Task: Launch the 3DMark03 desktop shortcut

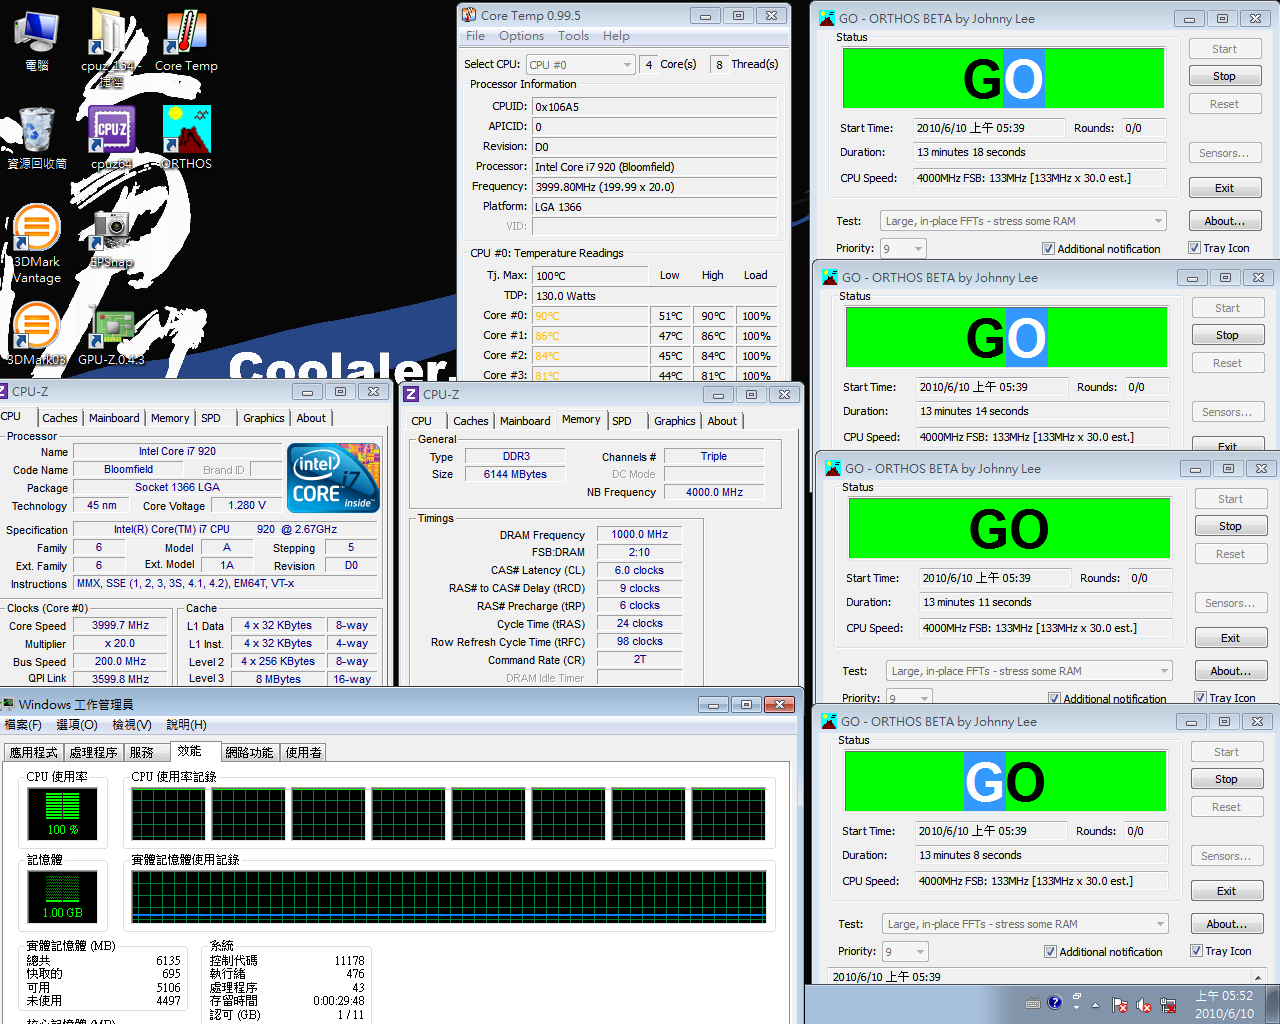Action: click(37, 335)
